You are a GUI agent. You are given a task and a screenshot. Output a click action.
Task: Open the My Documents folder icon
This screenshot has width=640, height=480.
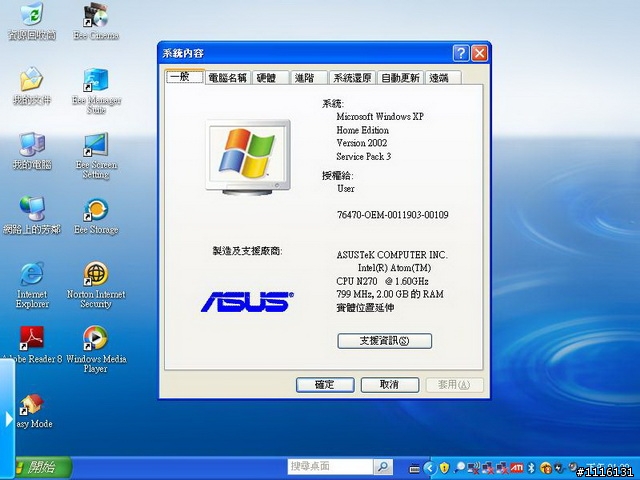[x=32, y=86]
